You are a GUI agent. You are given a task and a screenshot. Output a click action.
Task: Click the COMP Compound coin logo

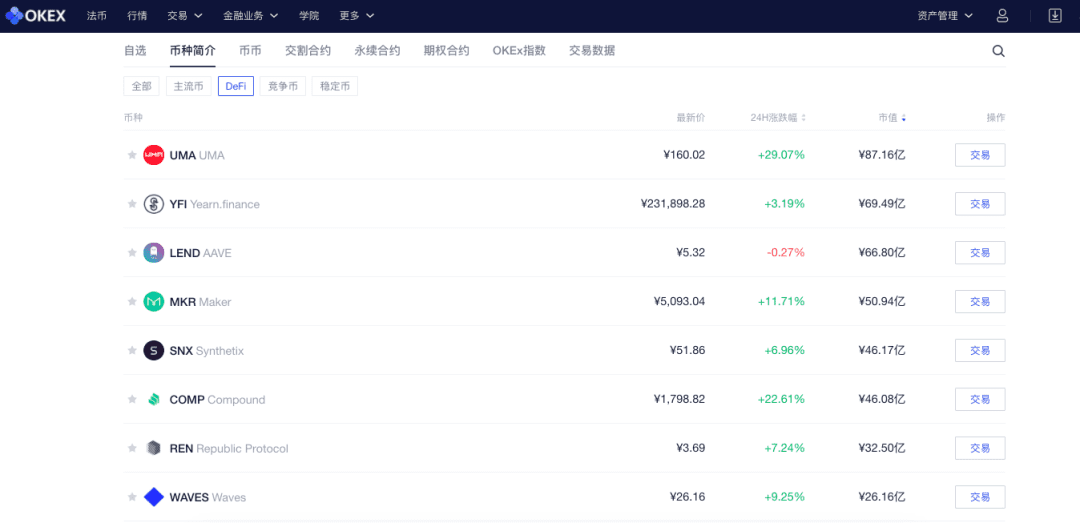tap(154, 400)
